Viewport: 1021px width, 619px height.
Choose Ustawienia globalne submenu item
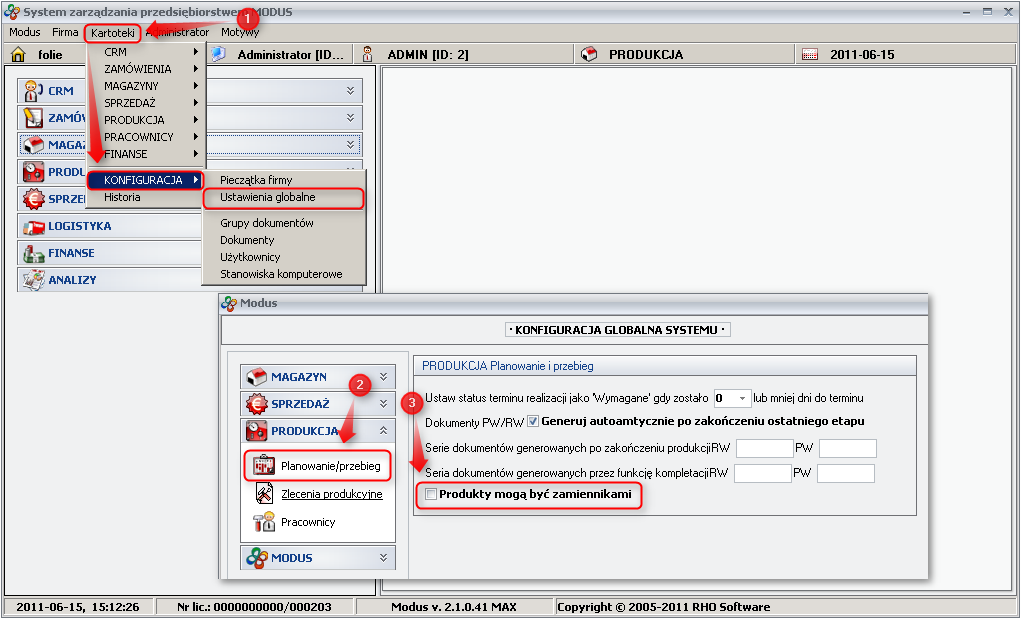[x=284, y=197]
